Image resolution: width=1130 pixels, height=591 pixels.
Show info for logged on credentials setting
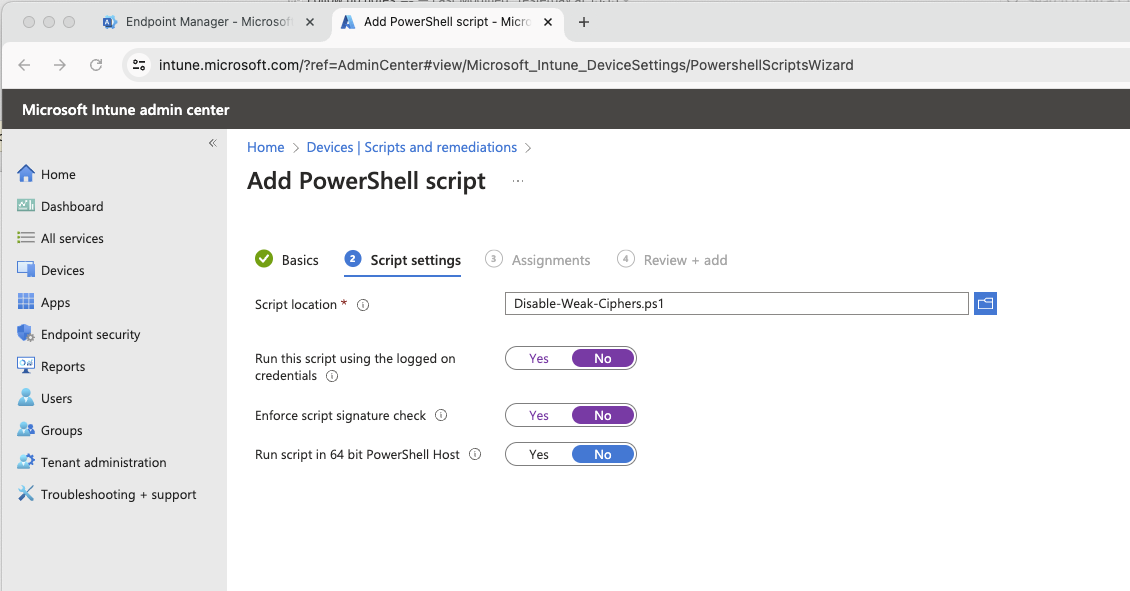332,376
